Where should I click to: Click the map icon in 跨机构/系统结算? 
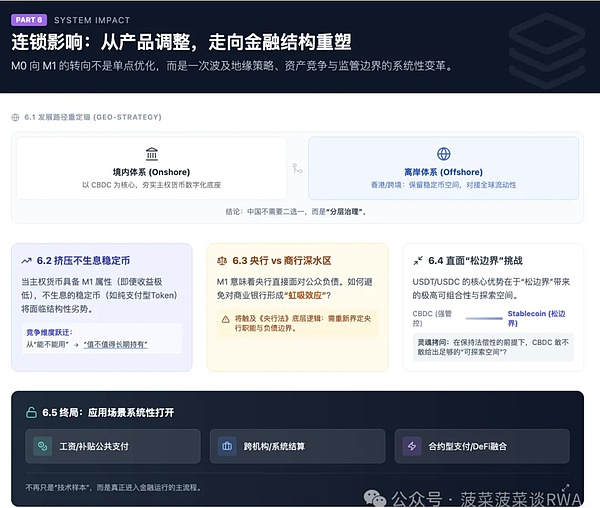click(x=227, y=446)
